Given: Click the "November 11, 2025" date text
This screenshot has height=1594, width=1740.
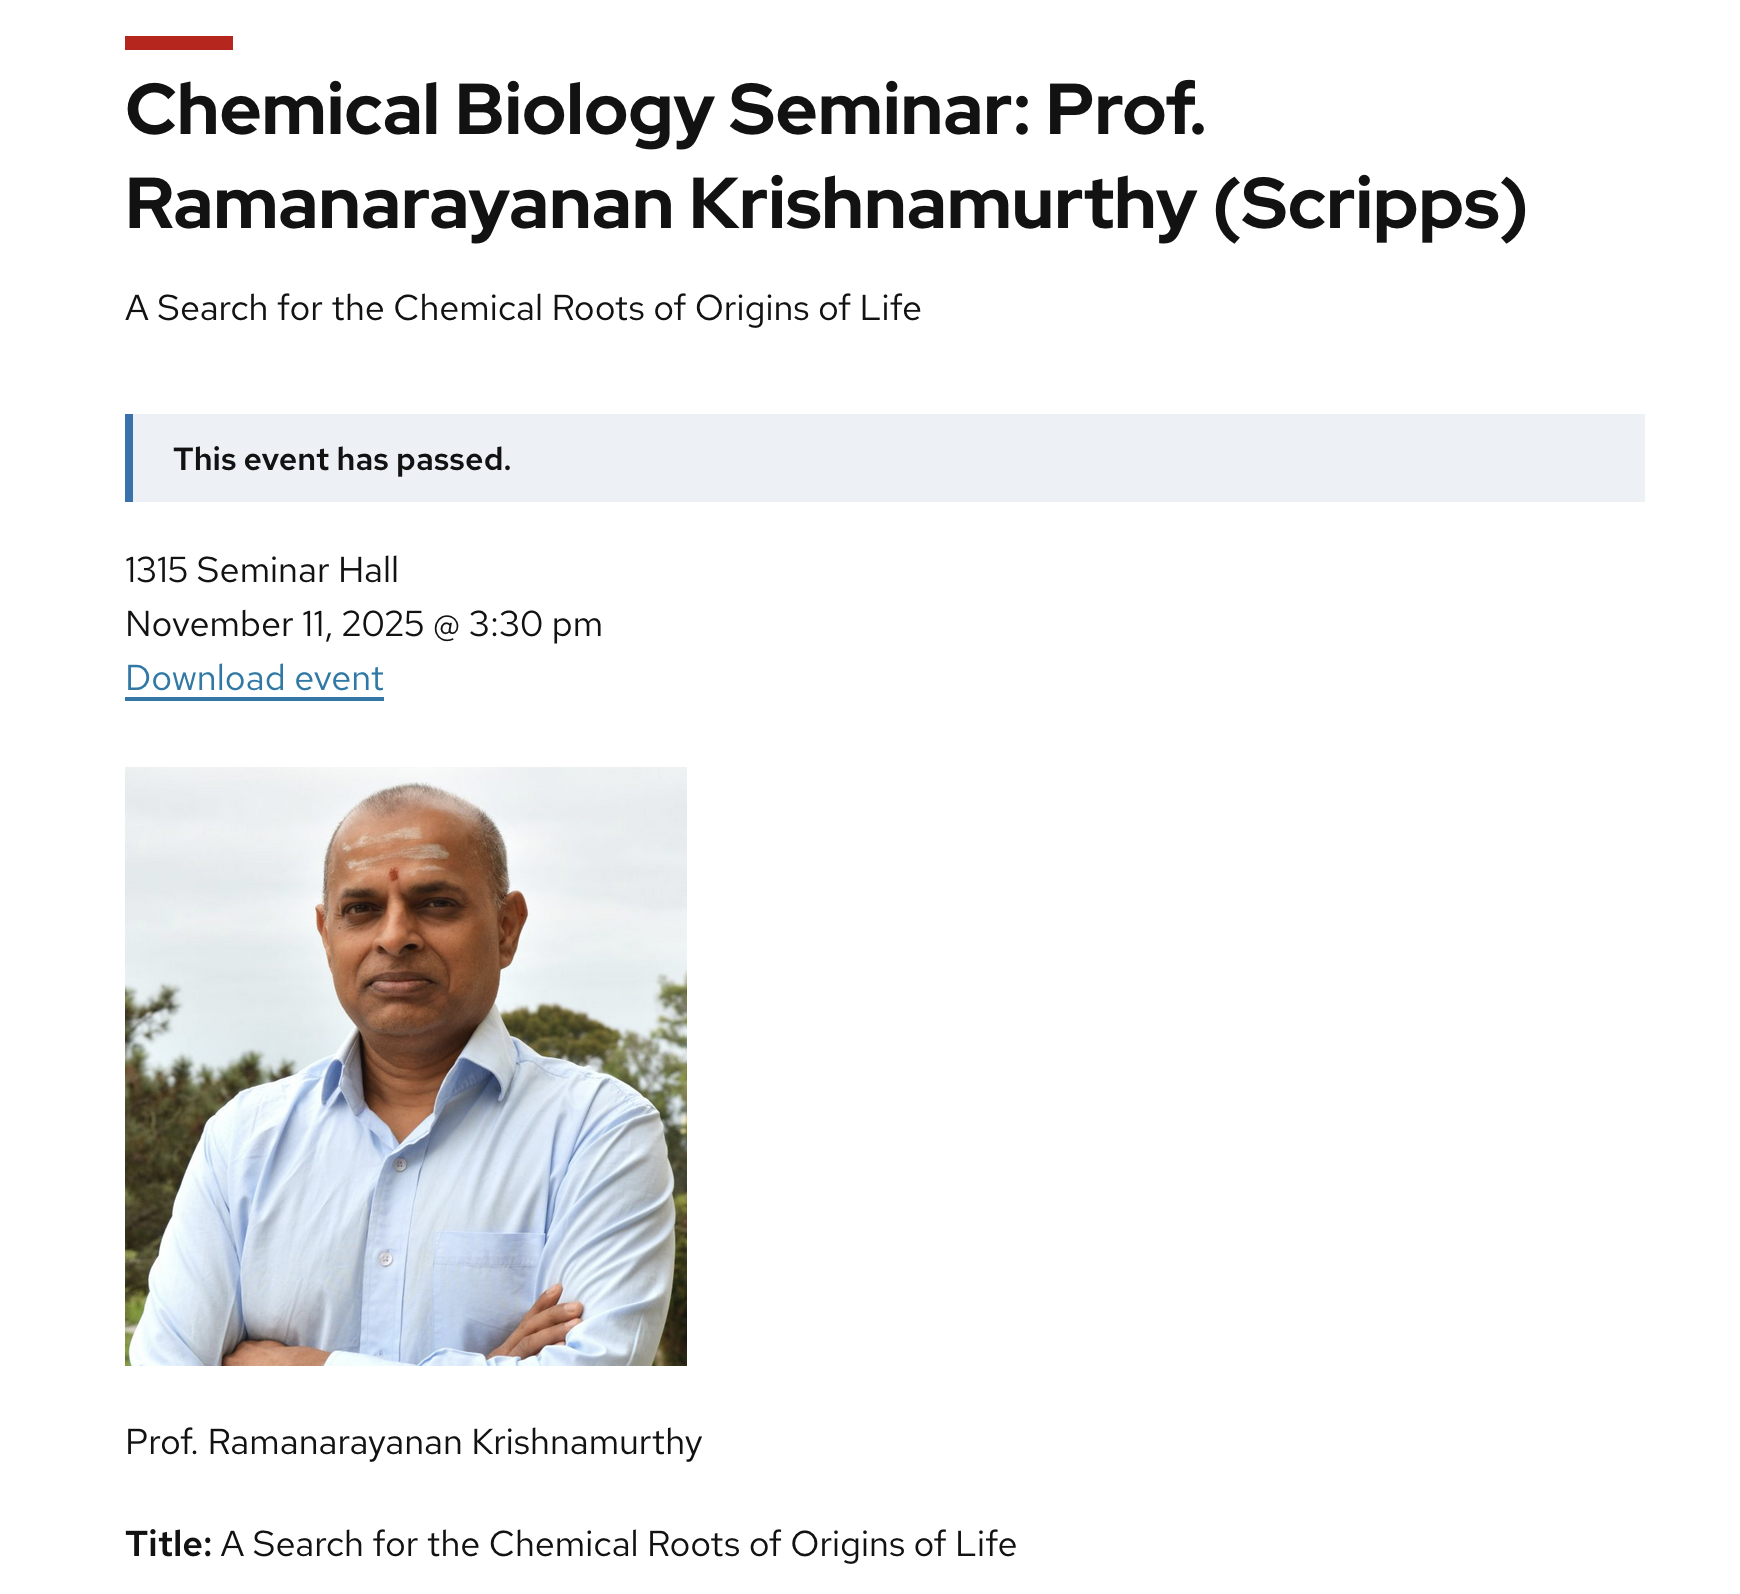Looking at the screenshot, I should (275, 624).
